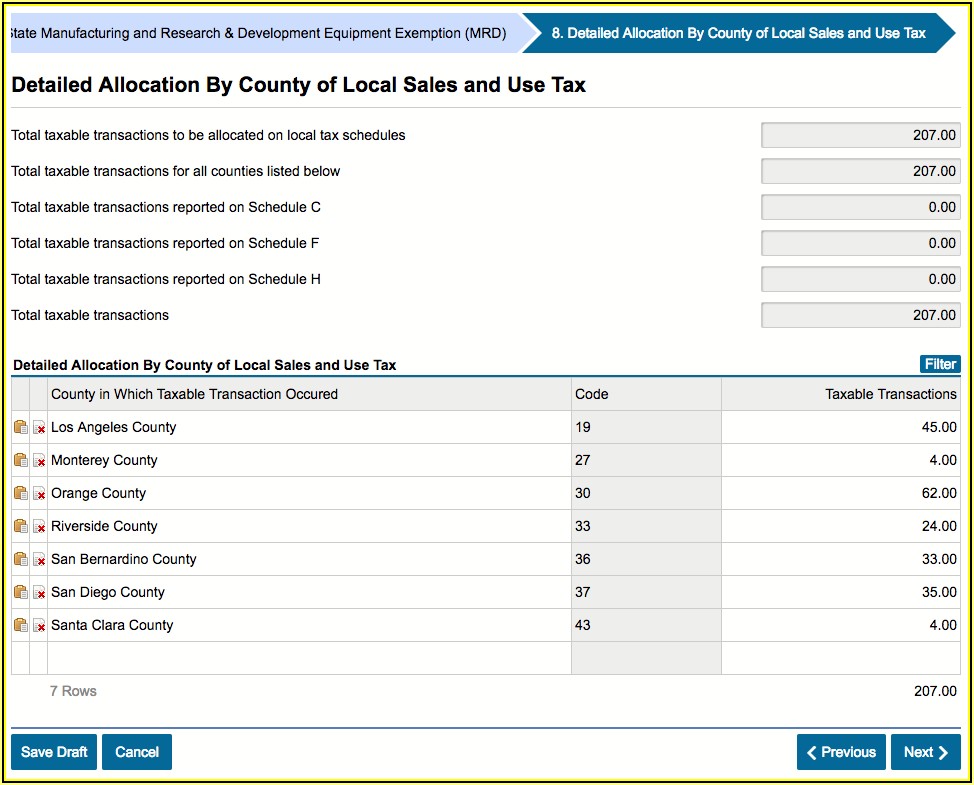The image size is (974, 785).
Task: Remove the San Diego County row
Action: pyautogui.click(x=40, y=593)
